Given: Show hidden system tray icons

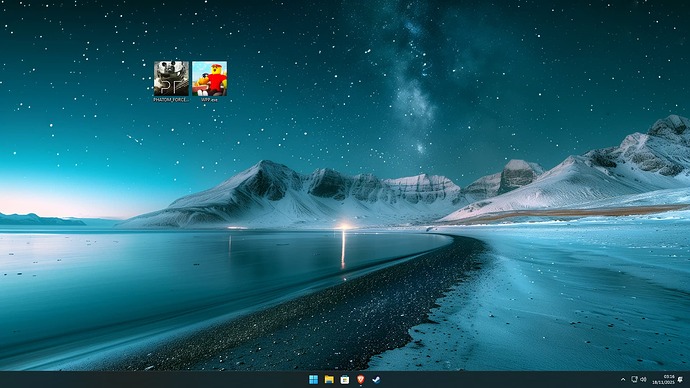Looking at the screenshot, I should click(x=623, y=379).
